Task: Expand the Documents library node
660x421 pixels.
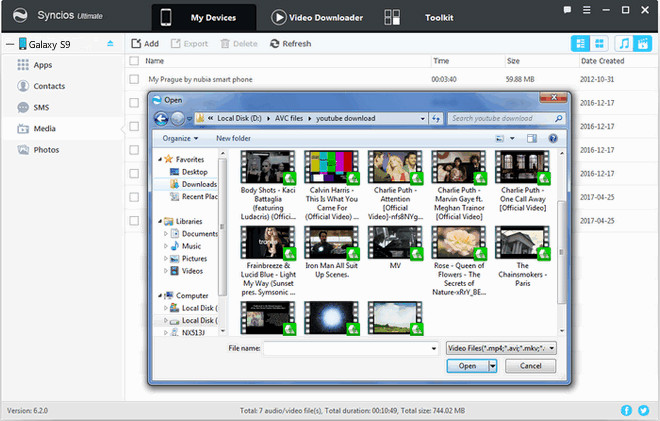Action: [165, 233]
